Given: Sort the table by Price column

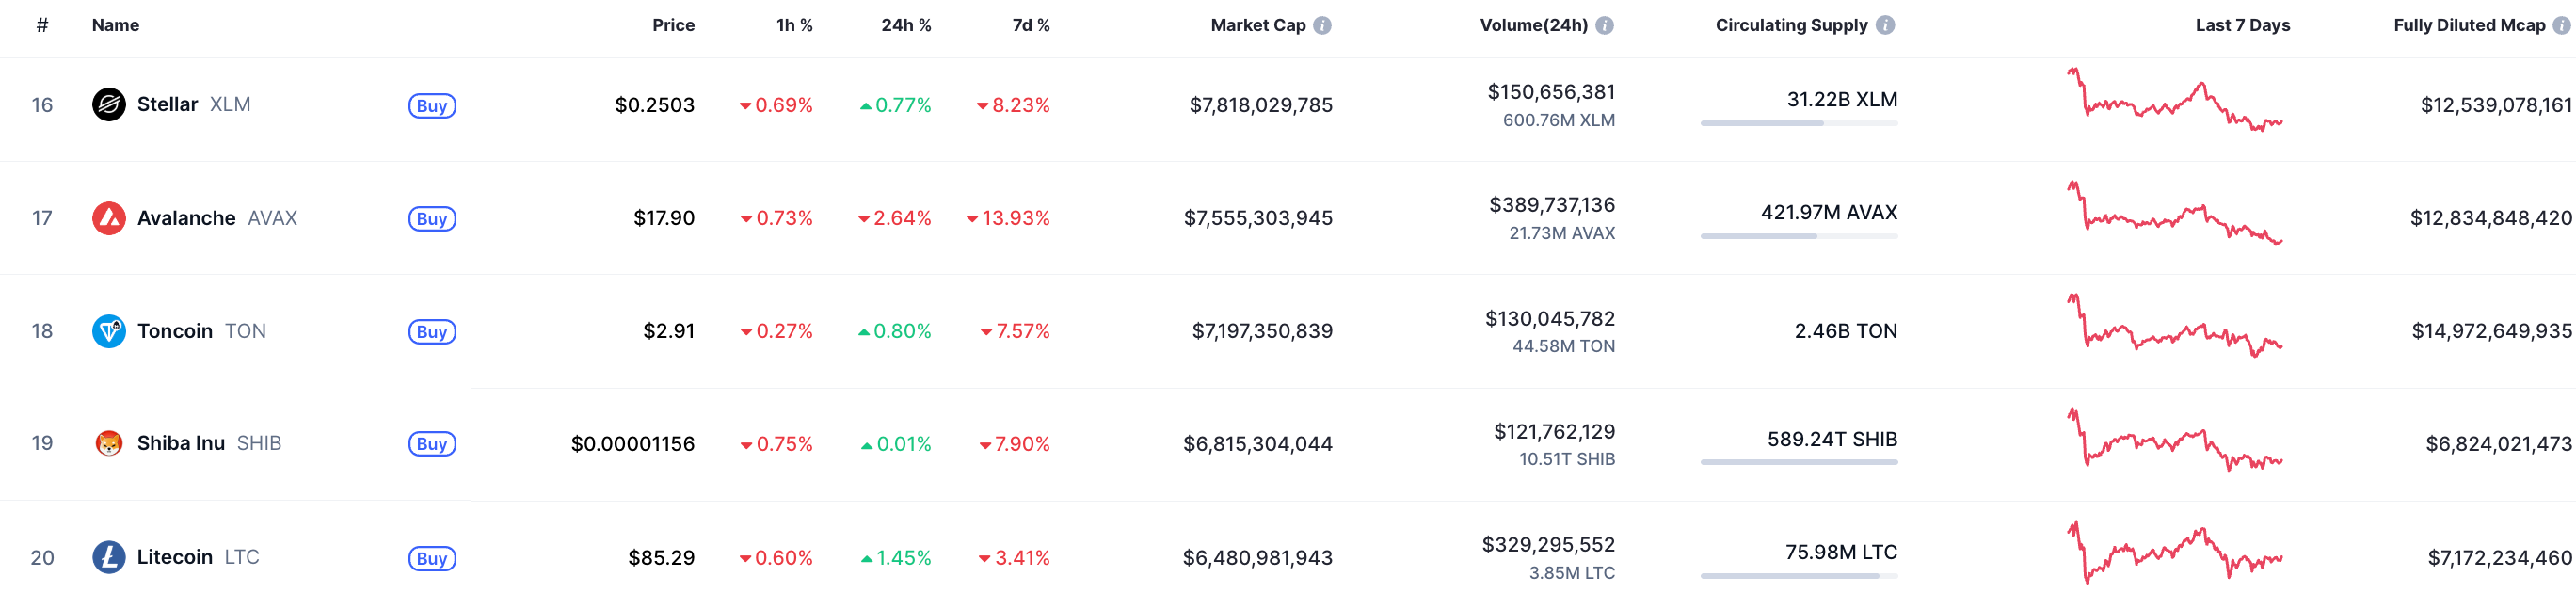Looking at the screenshot, I should (x=673, y=26).
